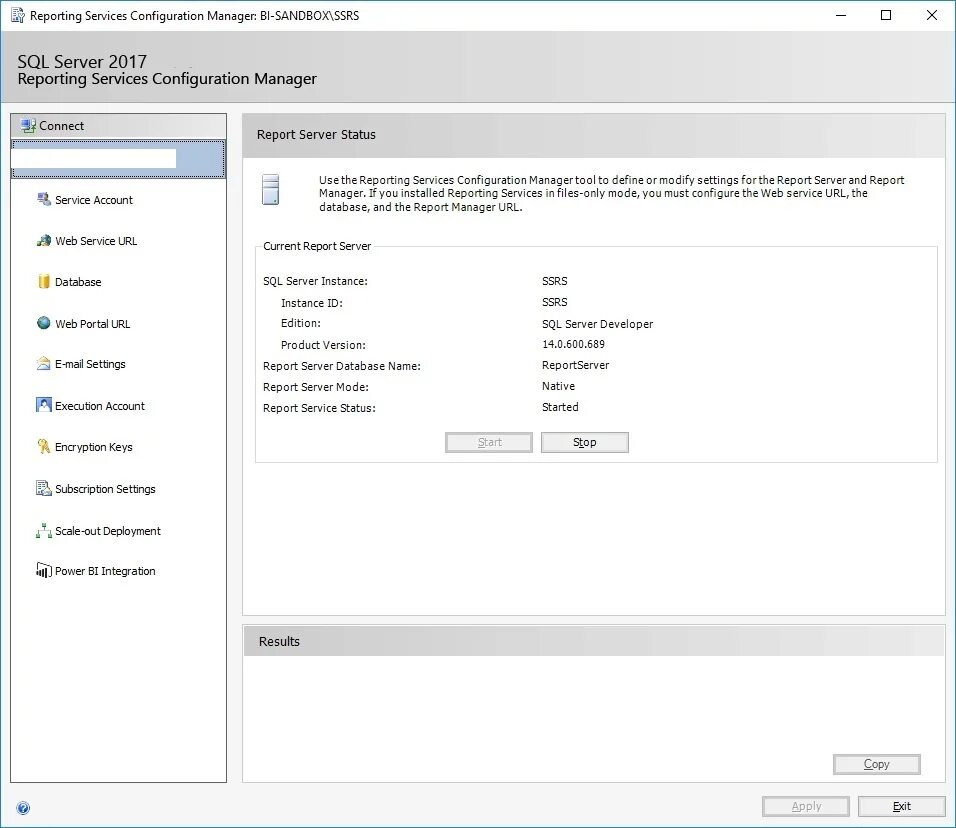This screenshot has width=956, height=828.
Task: Click the Encryption Keys key icon
Action: (x=43, y=446)
